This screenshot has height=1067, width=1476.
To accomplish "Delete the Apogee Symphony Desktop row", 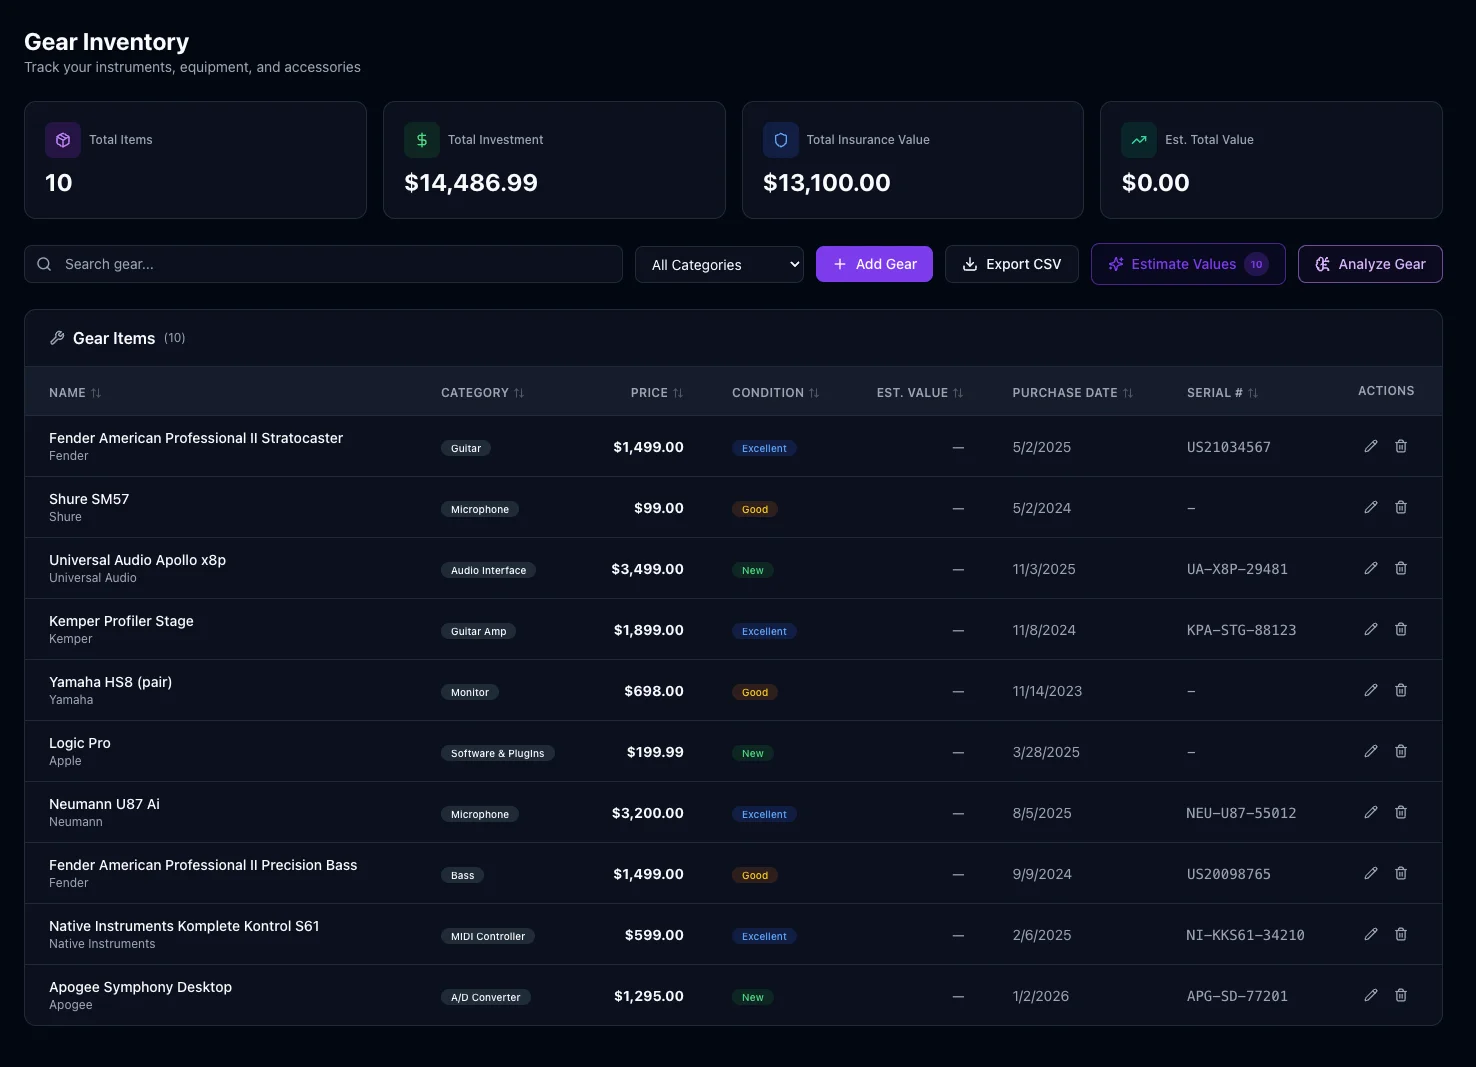I will (1401, 995).
